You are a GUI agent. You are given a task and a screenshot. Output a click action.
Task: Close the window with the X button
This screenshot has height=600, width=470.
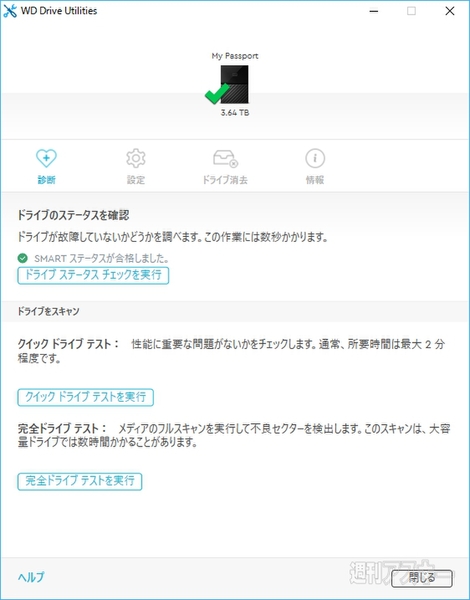(x=450, y=11)
